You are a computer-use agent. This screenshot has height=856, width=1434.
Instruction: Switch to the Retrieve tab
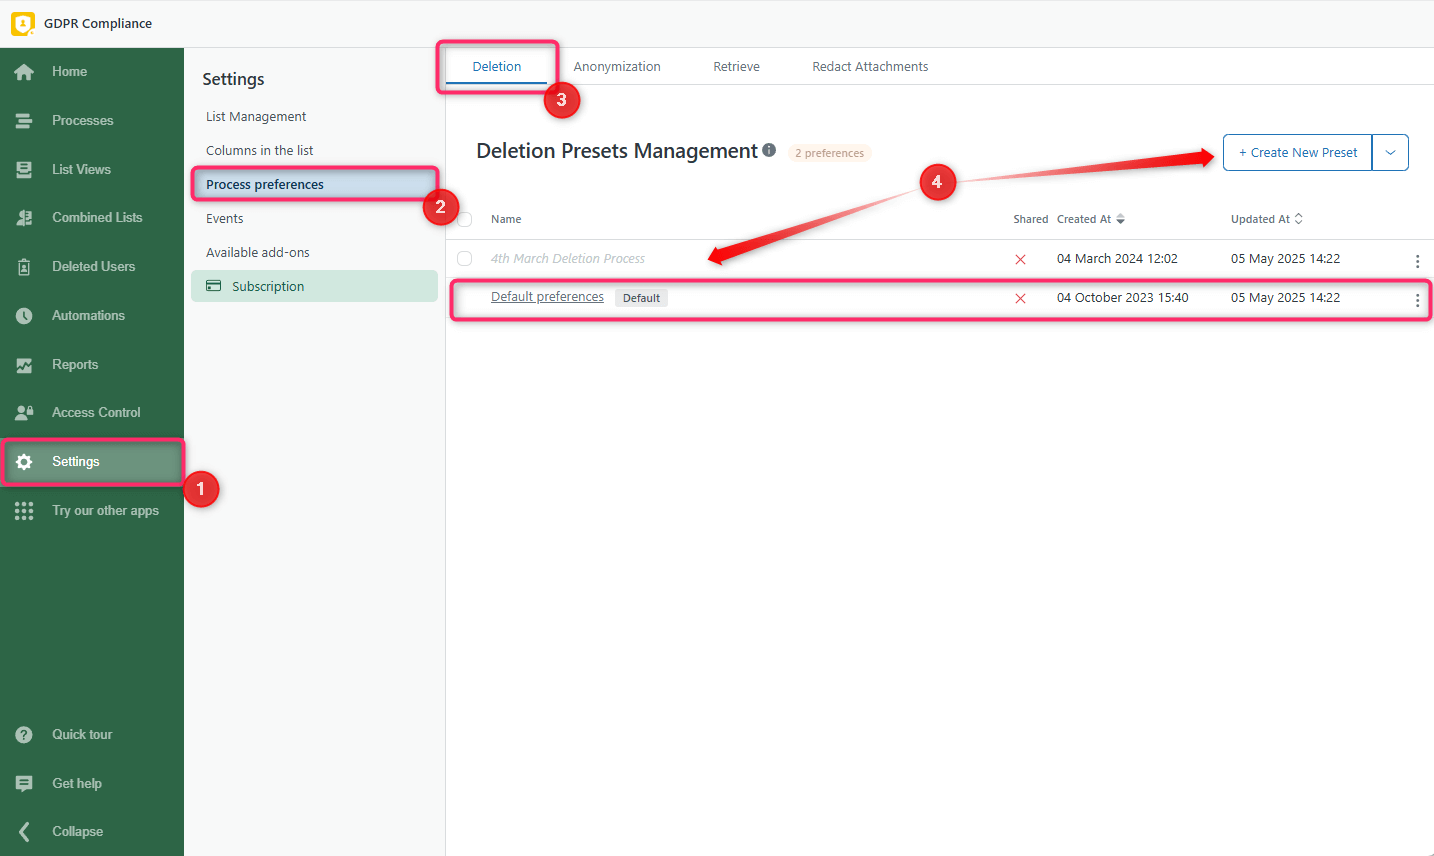[736, 67]
